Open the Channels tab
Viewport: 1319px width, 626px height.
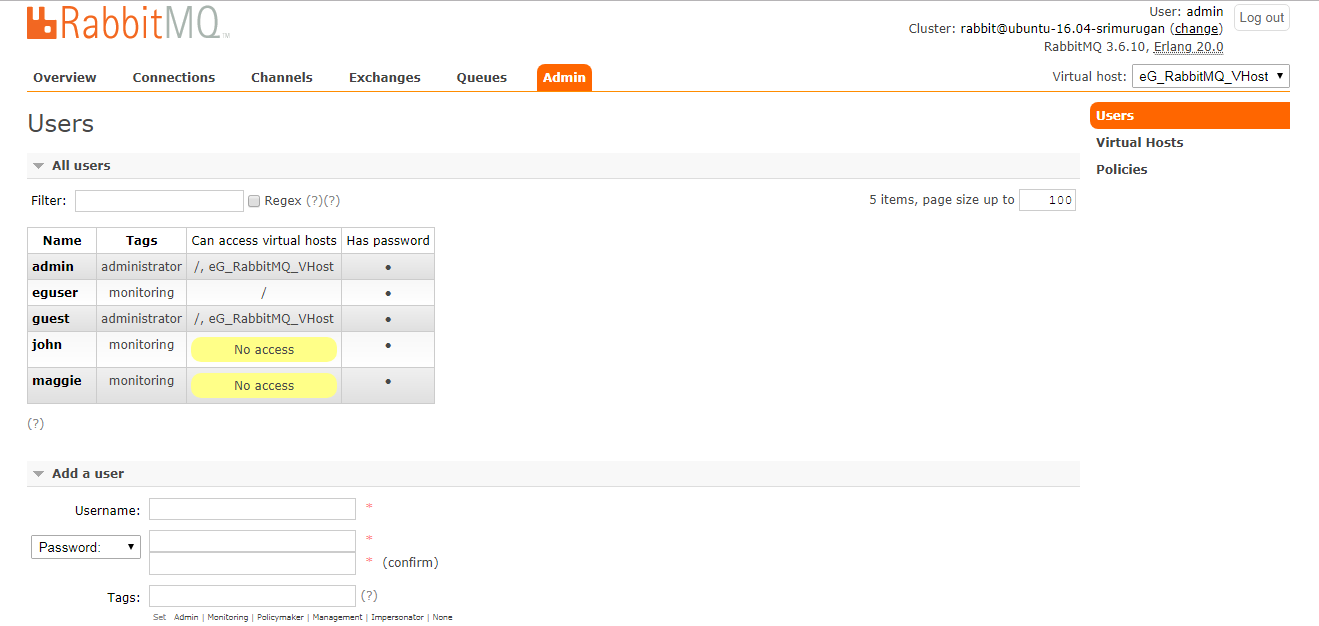pyautogui.click(x=282, y=78)
